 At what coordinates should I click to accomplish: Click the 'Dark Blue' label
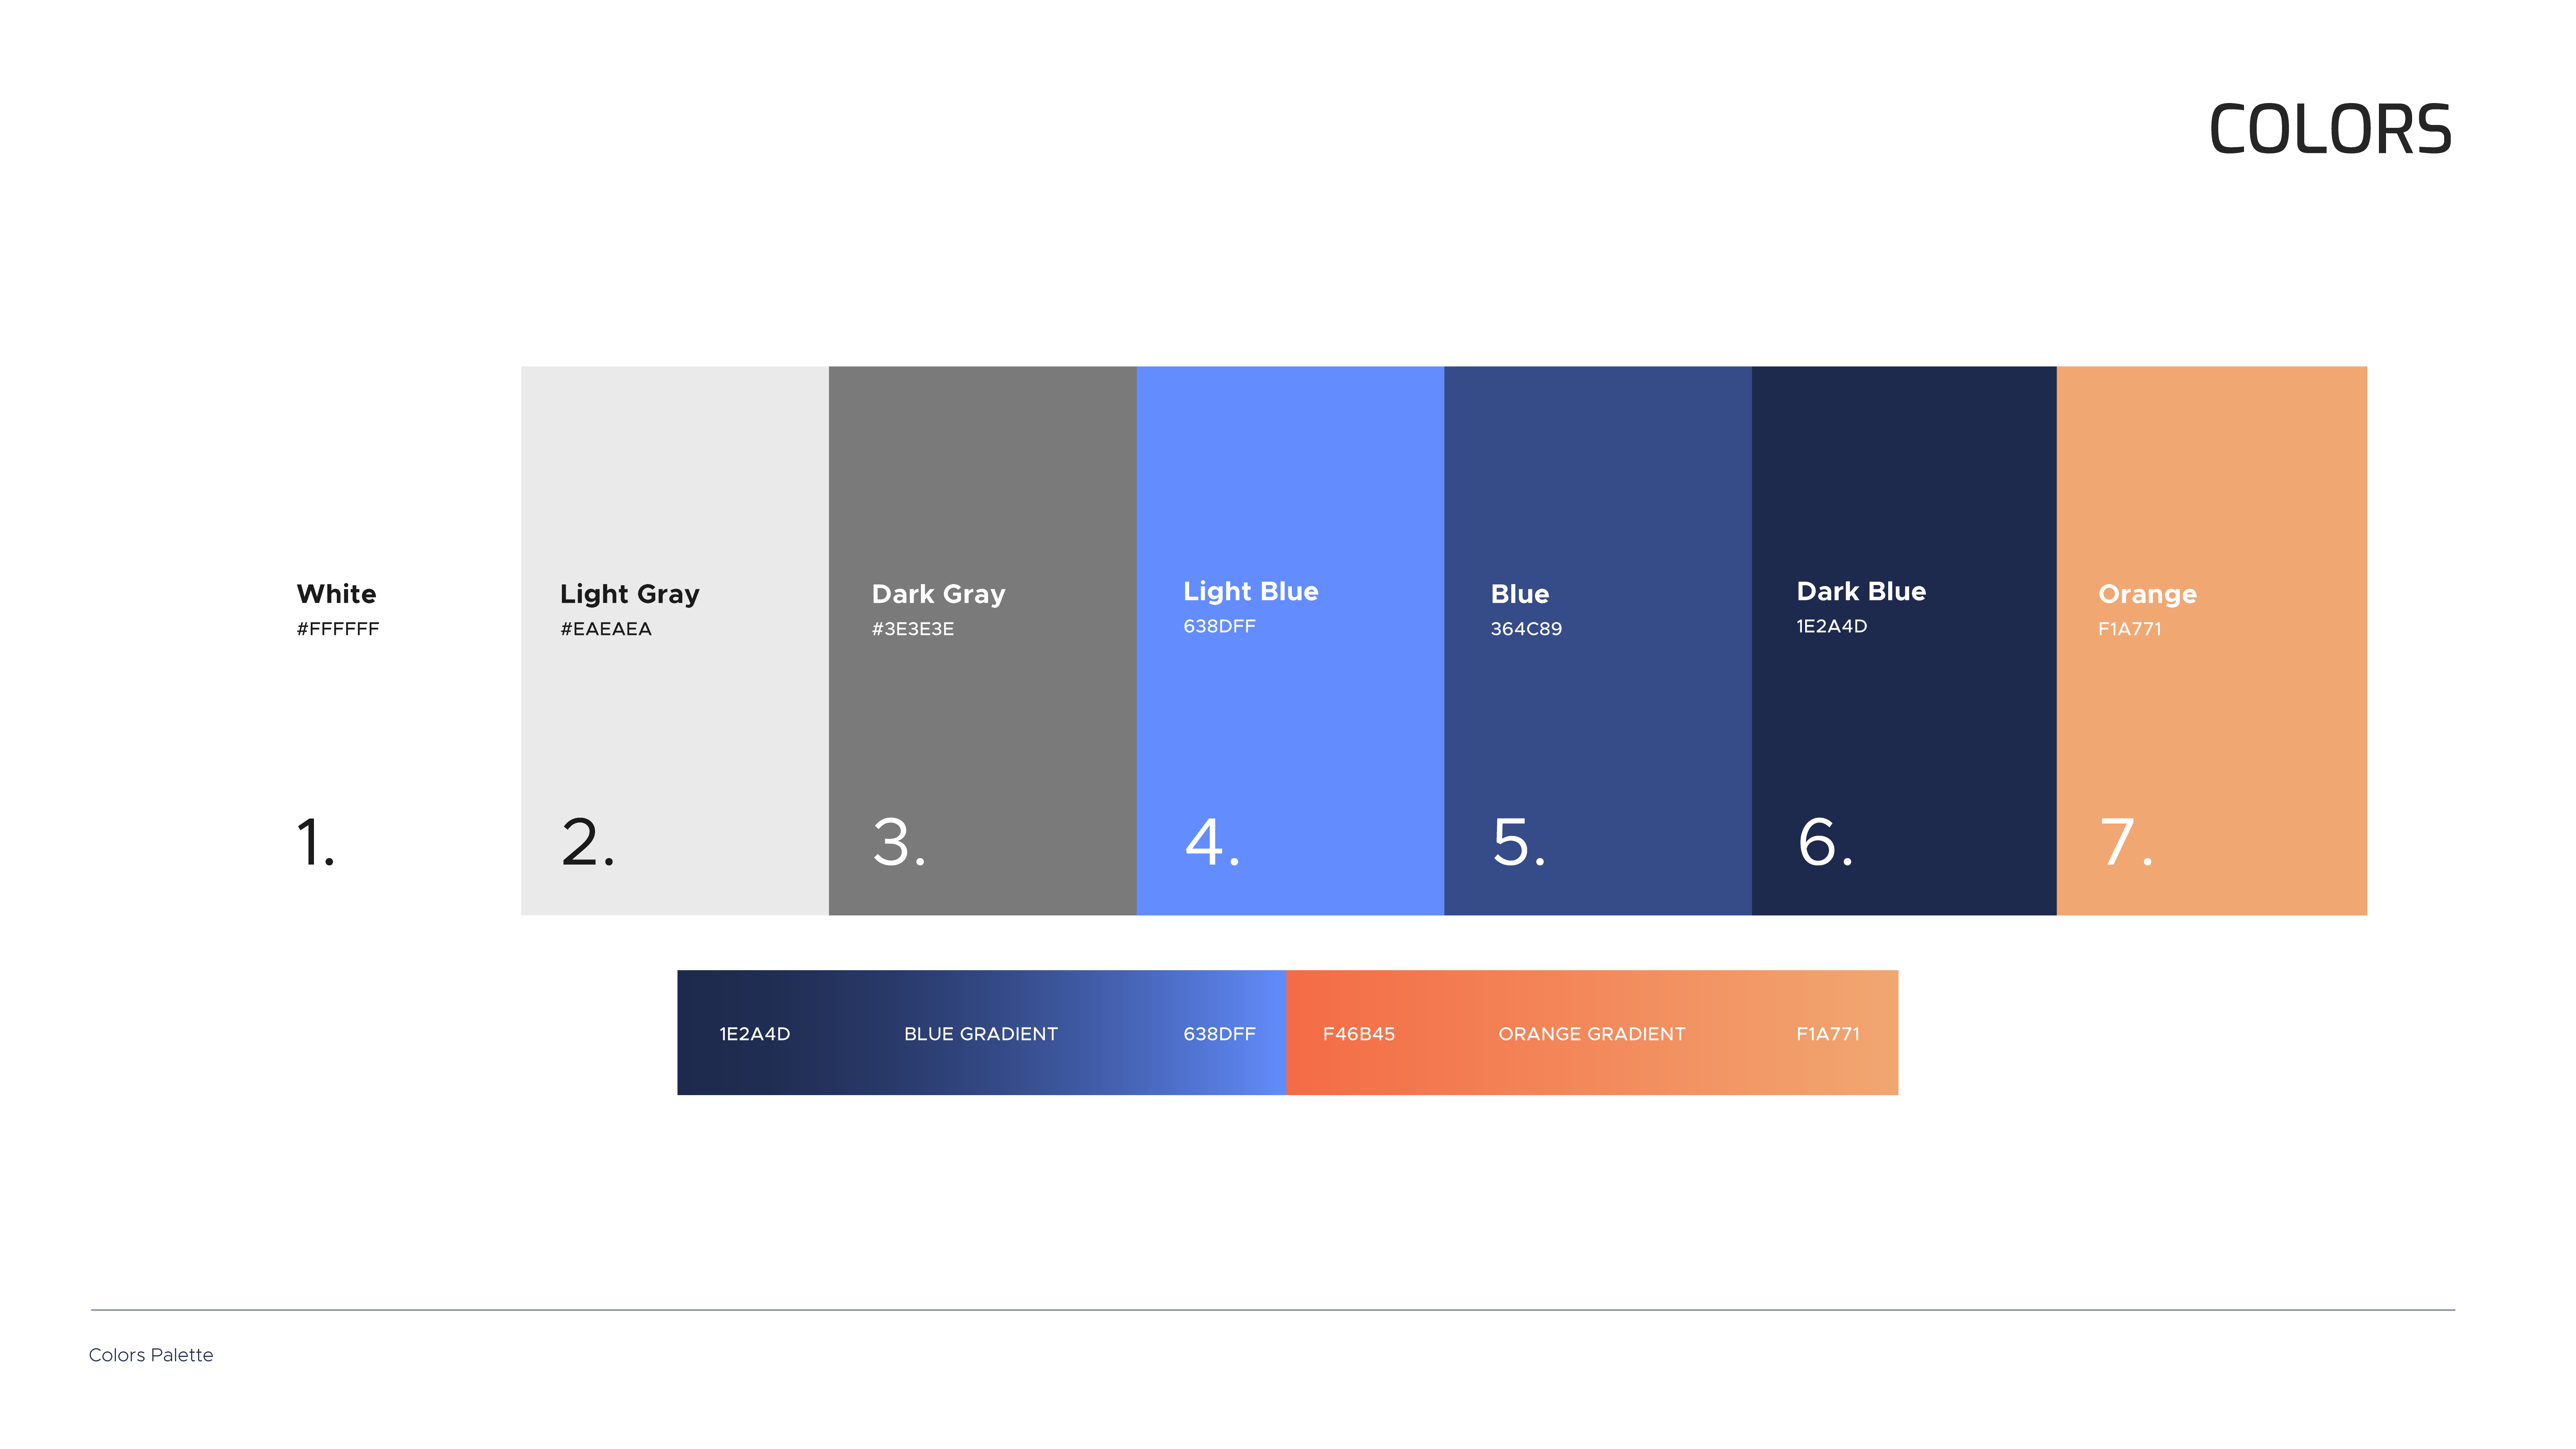(1861, 591)
